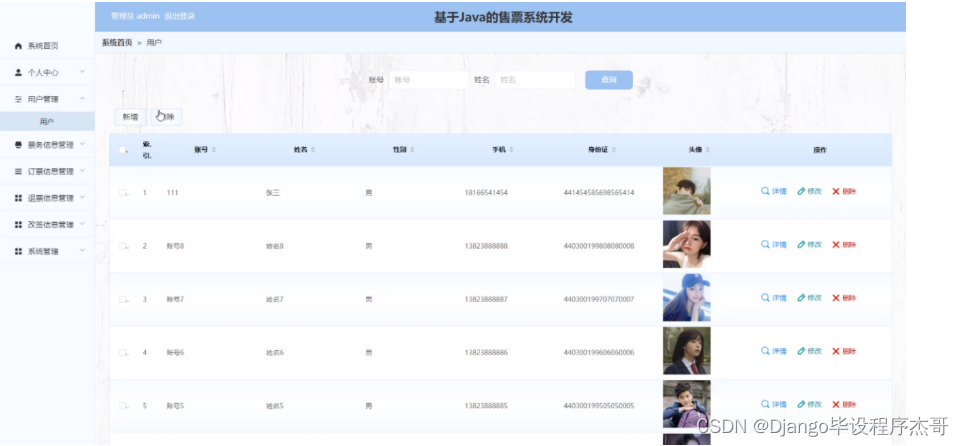Select 用户 submenu item in sidebar
Viewport: 964px width, 446px height.
coord(47,121)
